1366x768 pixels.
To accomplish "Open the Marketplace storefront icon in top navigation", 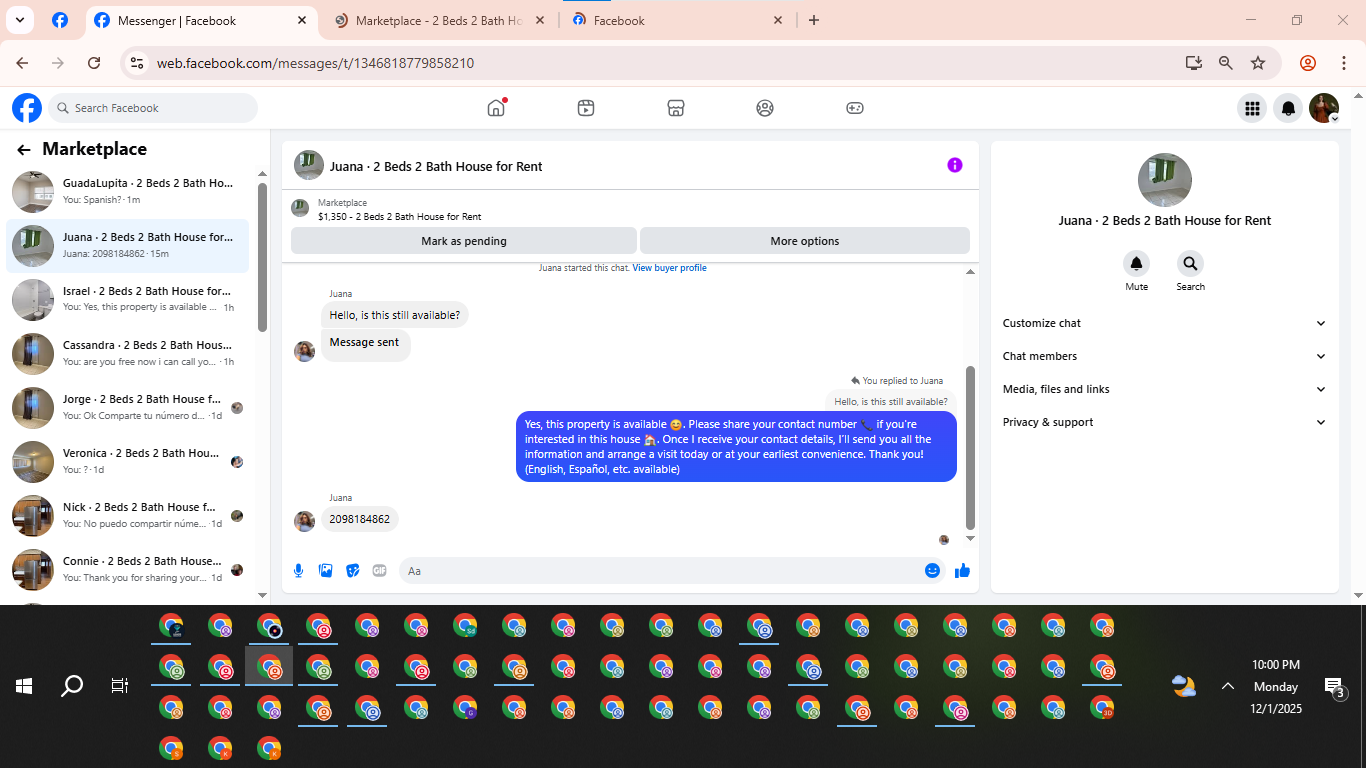I will (x=676, y=108).
